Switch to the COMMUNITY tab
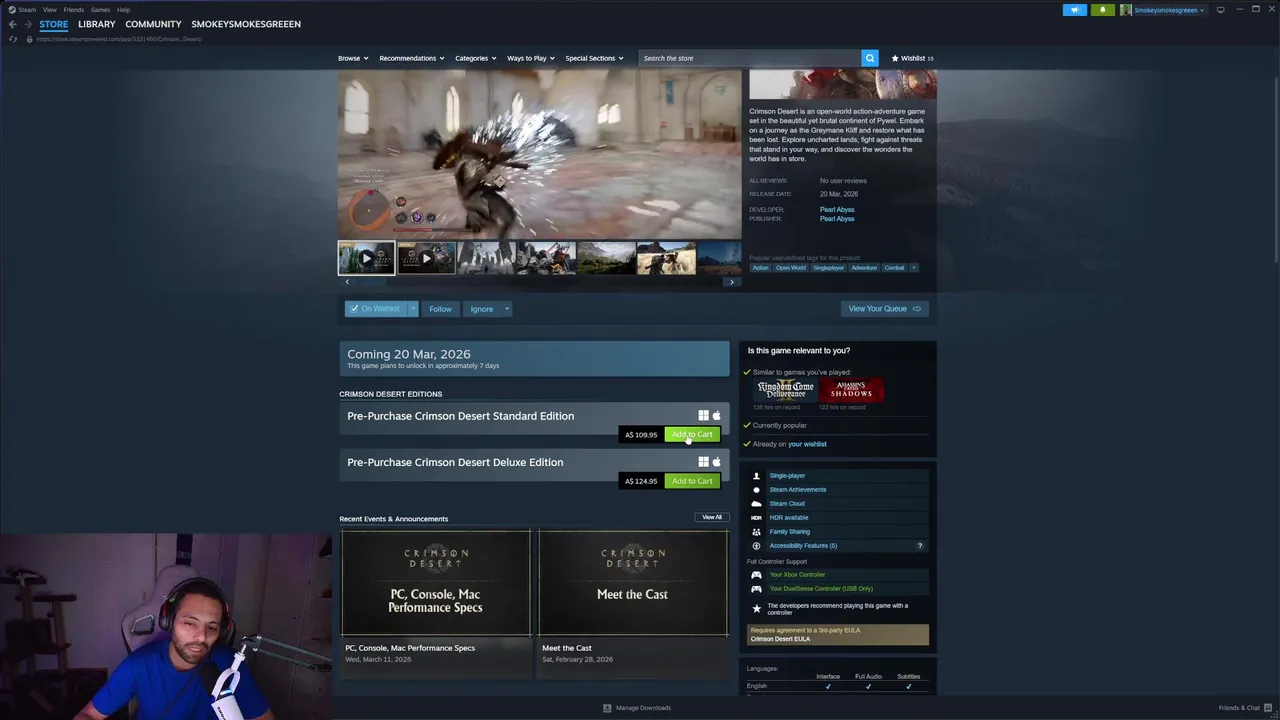The image size is (1280, 720). [x=153, y=24]
